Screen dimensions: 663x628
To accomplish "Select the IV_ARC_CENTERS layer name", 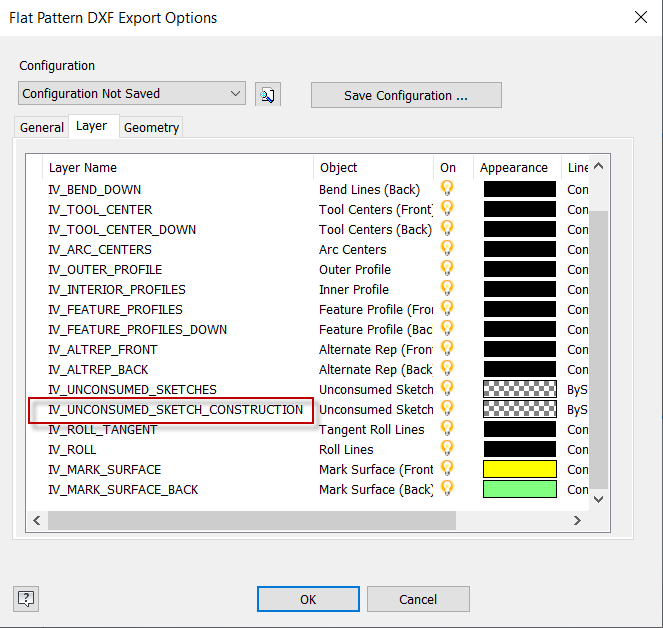I will (x=100, y=250).
